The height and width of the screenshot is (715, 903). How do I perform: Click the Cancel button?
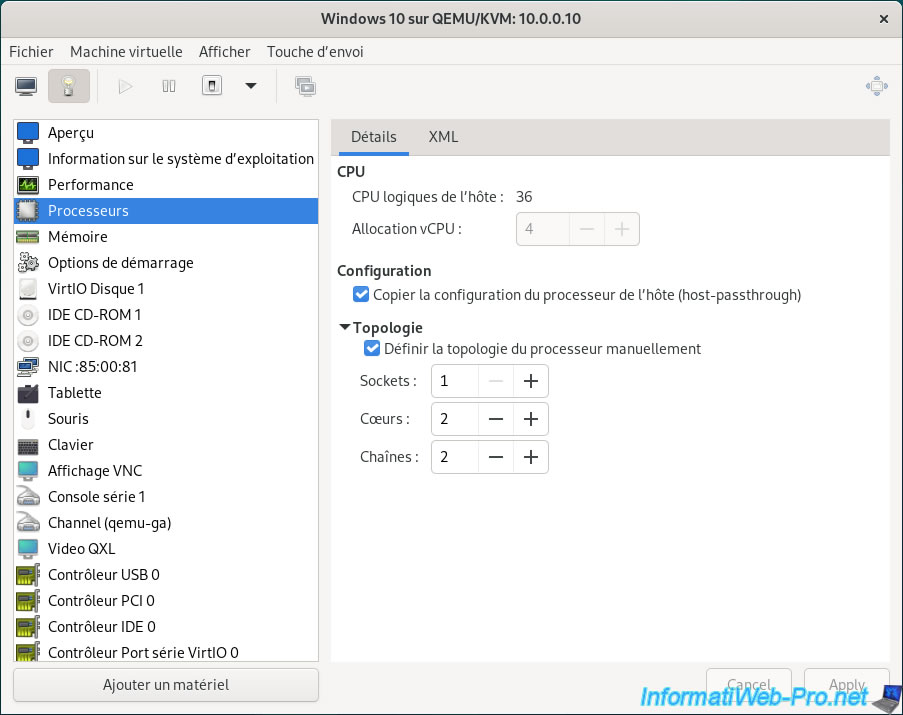(x=749, y=684)
